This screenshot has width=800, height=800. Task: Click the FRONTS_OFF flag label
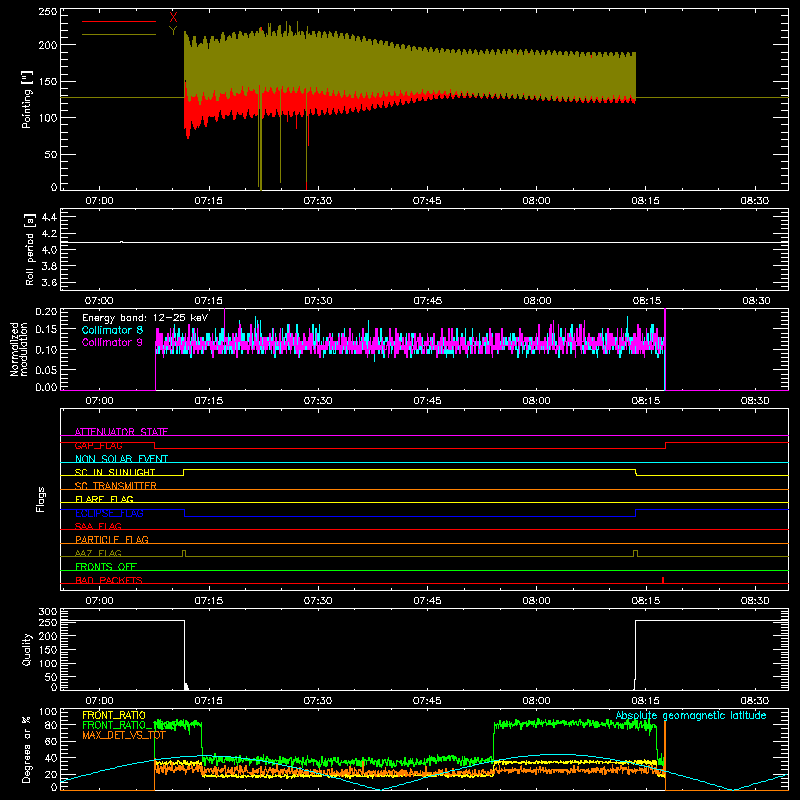pyautogui.click(x=106, y=566)
